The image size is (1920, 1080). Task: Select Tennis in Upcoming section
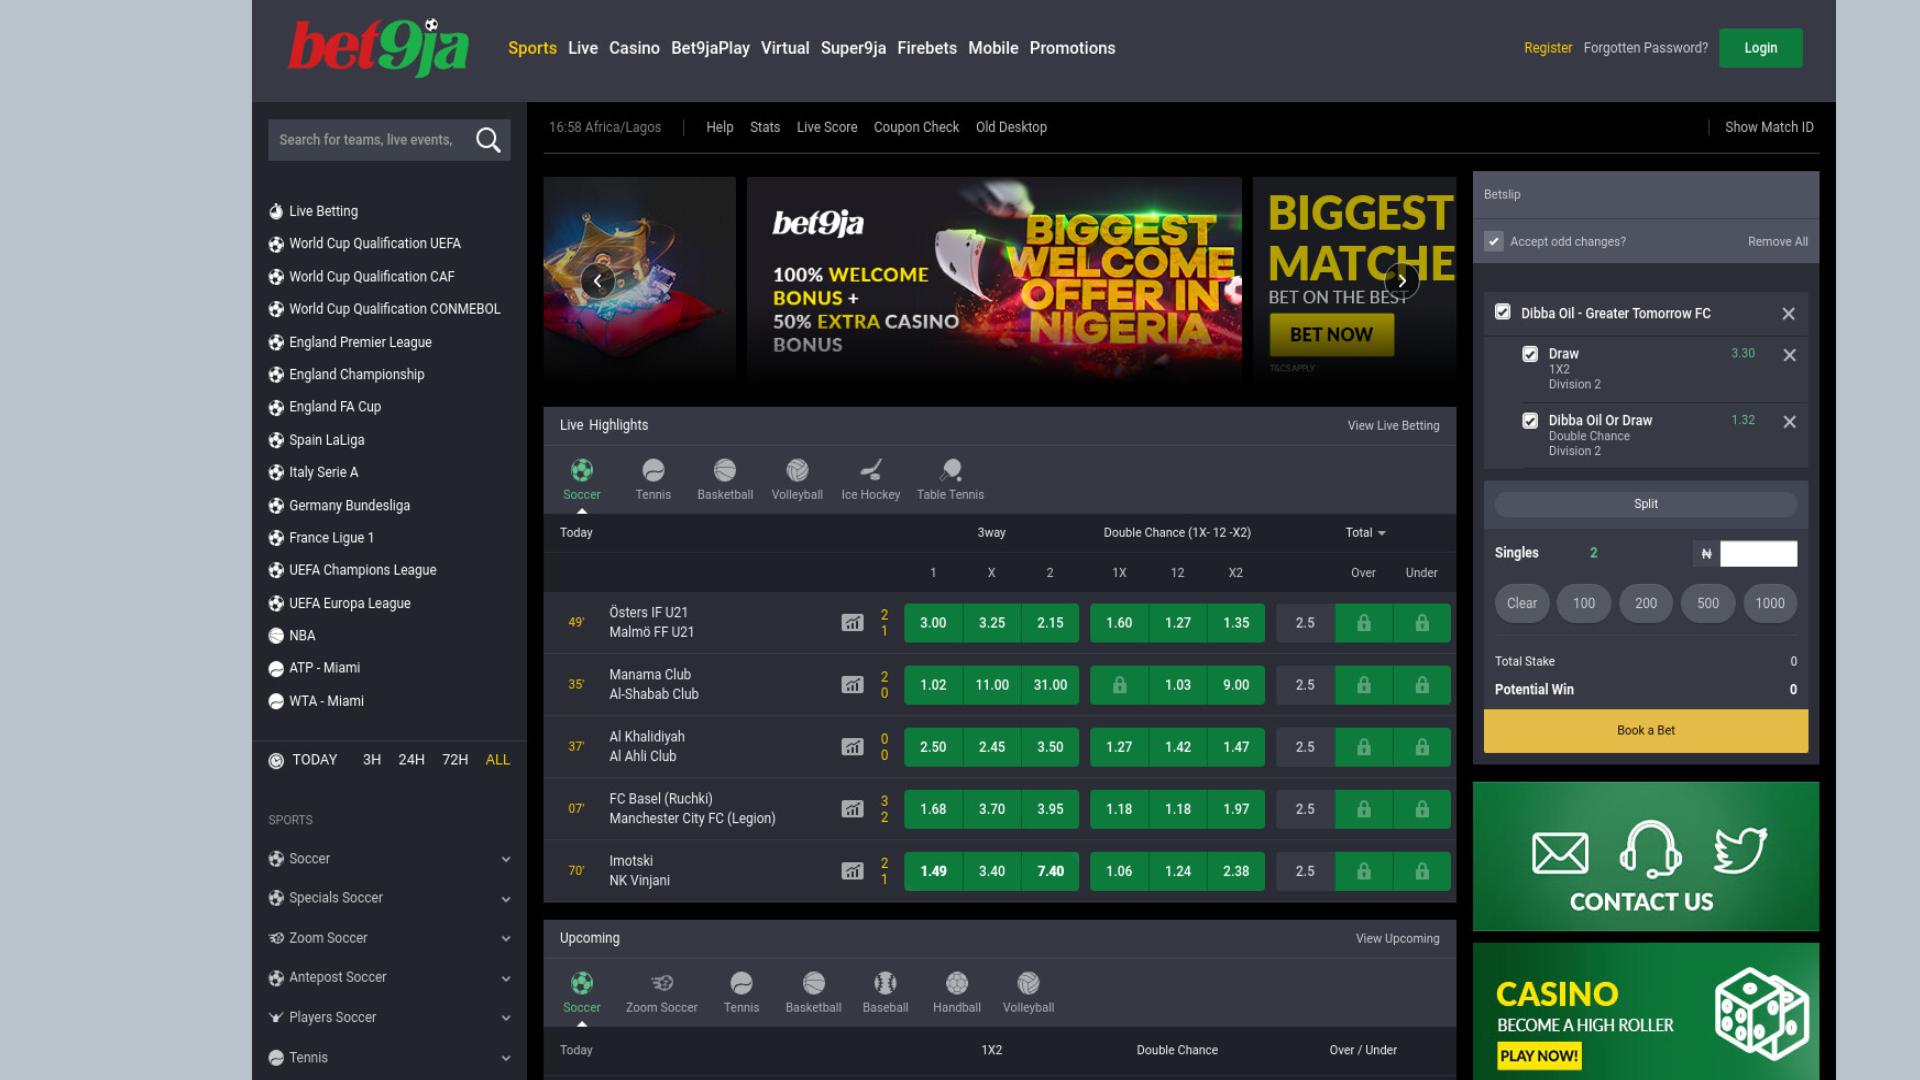[x=741, y=992]
